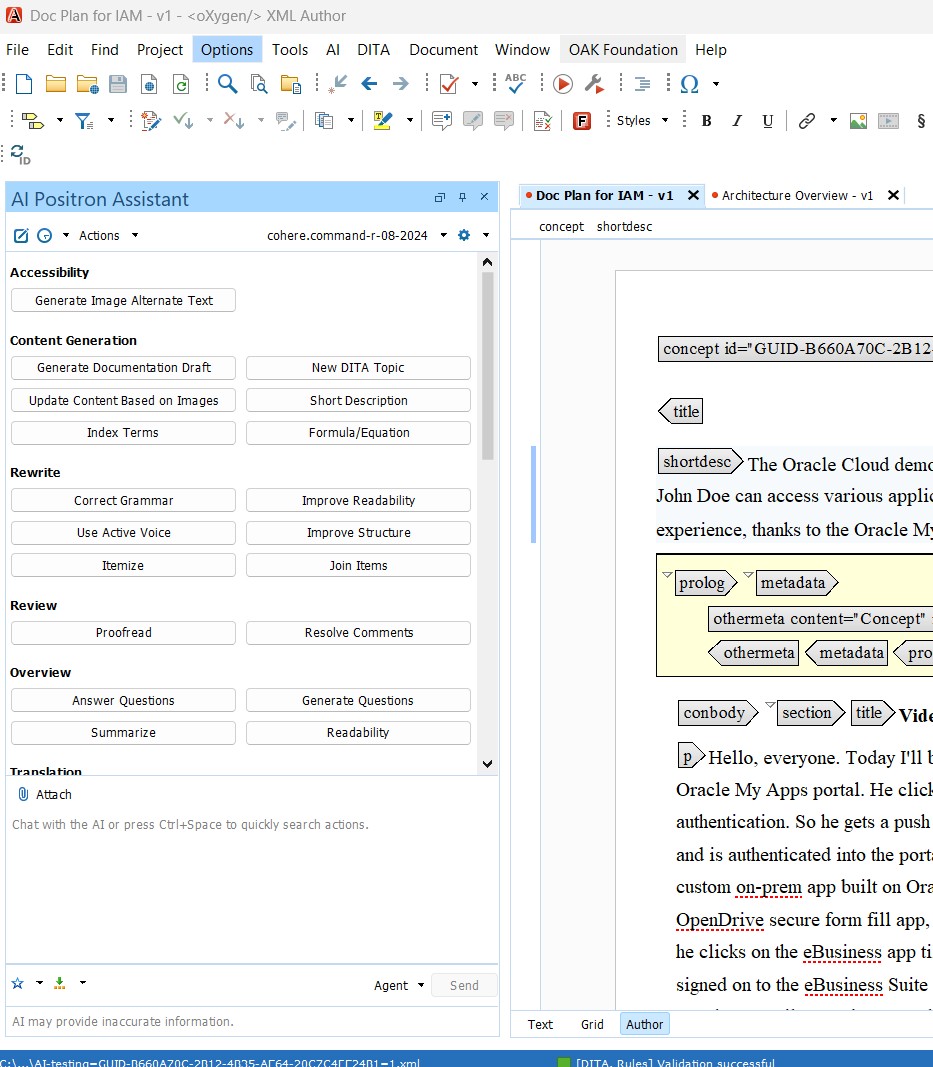Toggle underline formatting

767,121
